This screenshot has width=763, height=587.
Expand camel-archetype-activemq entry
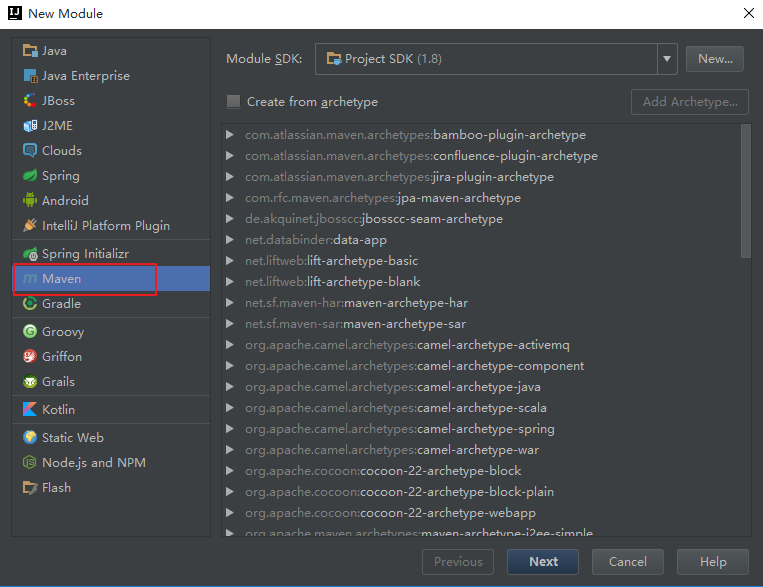pos(230,345)
